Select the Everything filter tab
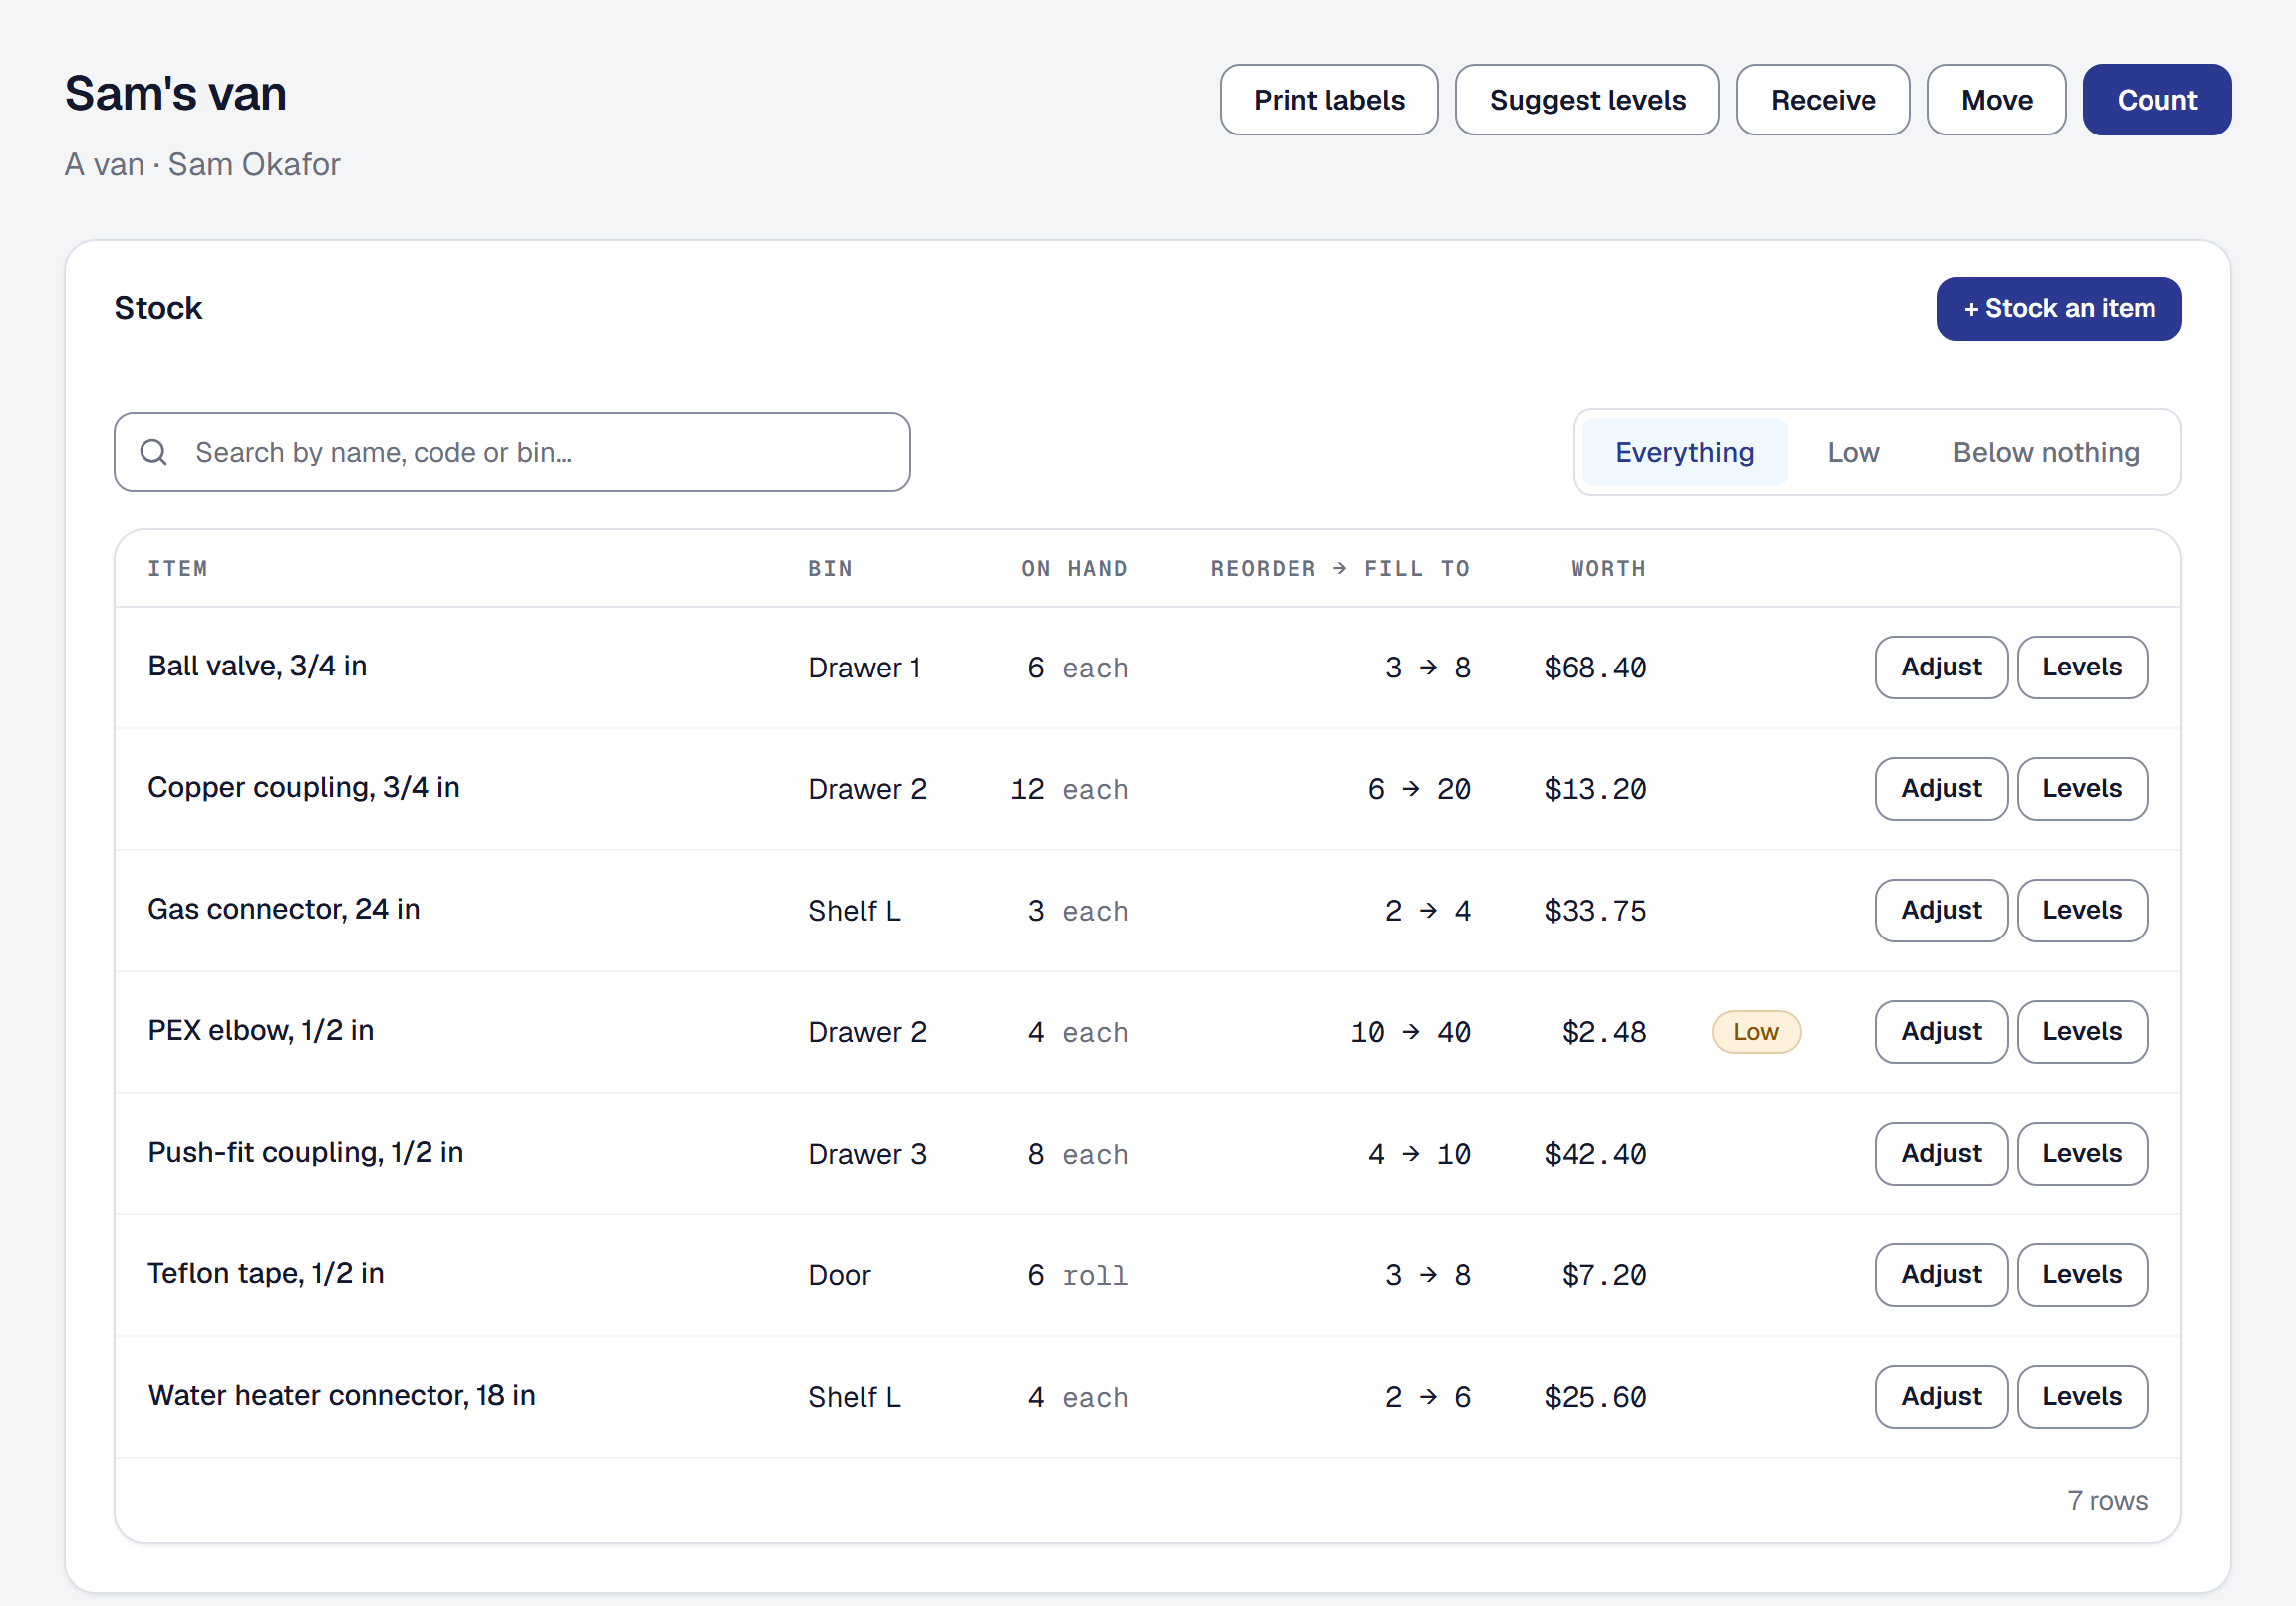This screenshot has height=1606, width=2296. click(x=1684, y=452)
